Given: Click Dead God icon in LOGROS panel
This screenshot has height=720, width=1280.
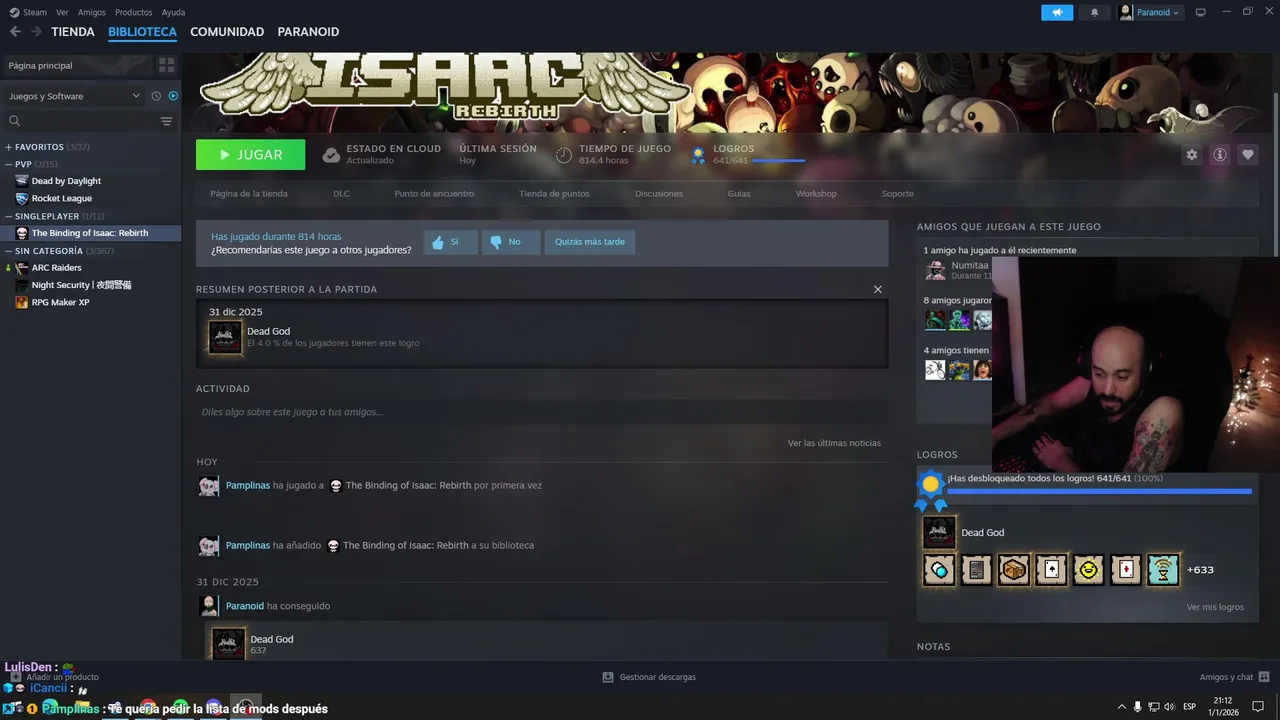Looking at the screenshot, I should coord(939,533).
